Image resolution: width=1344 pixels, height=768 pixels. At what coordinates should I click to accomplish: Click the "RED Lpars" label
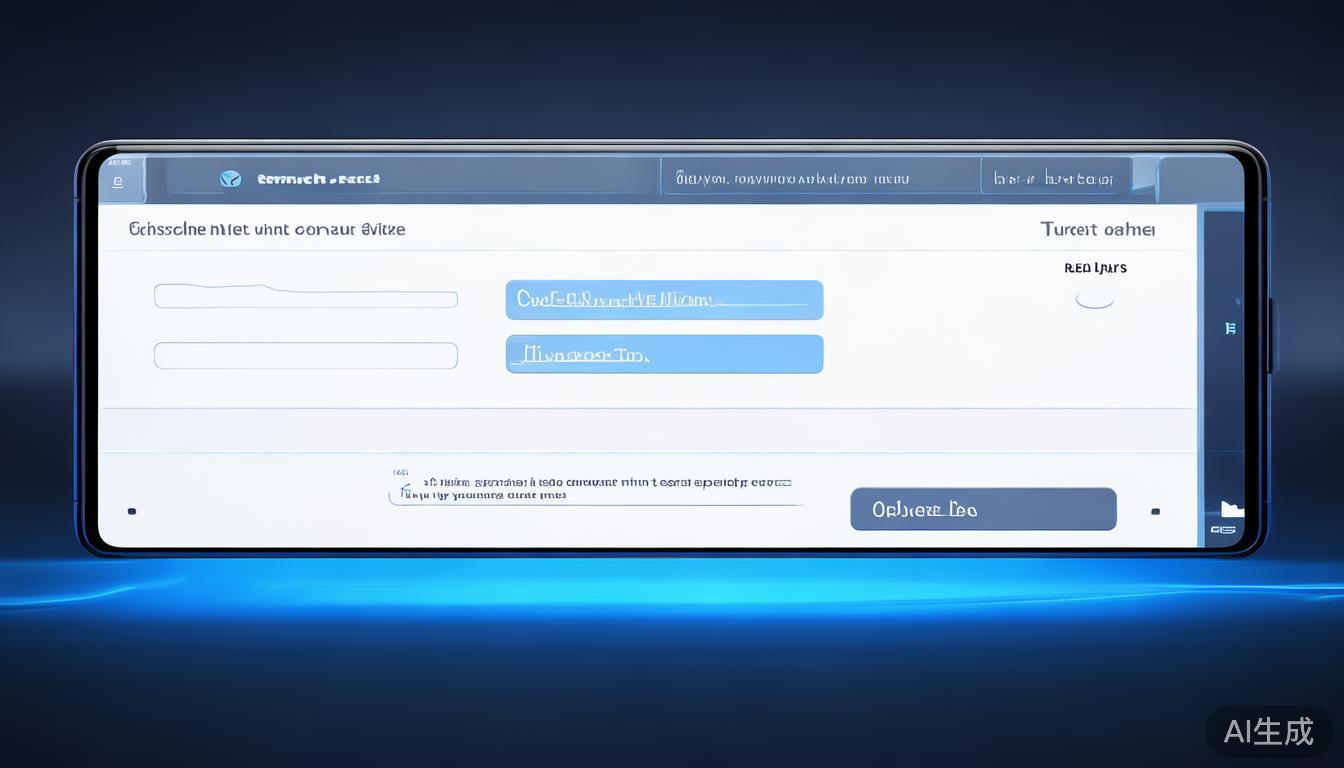pyautogui.click(x=1095, y=268)
